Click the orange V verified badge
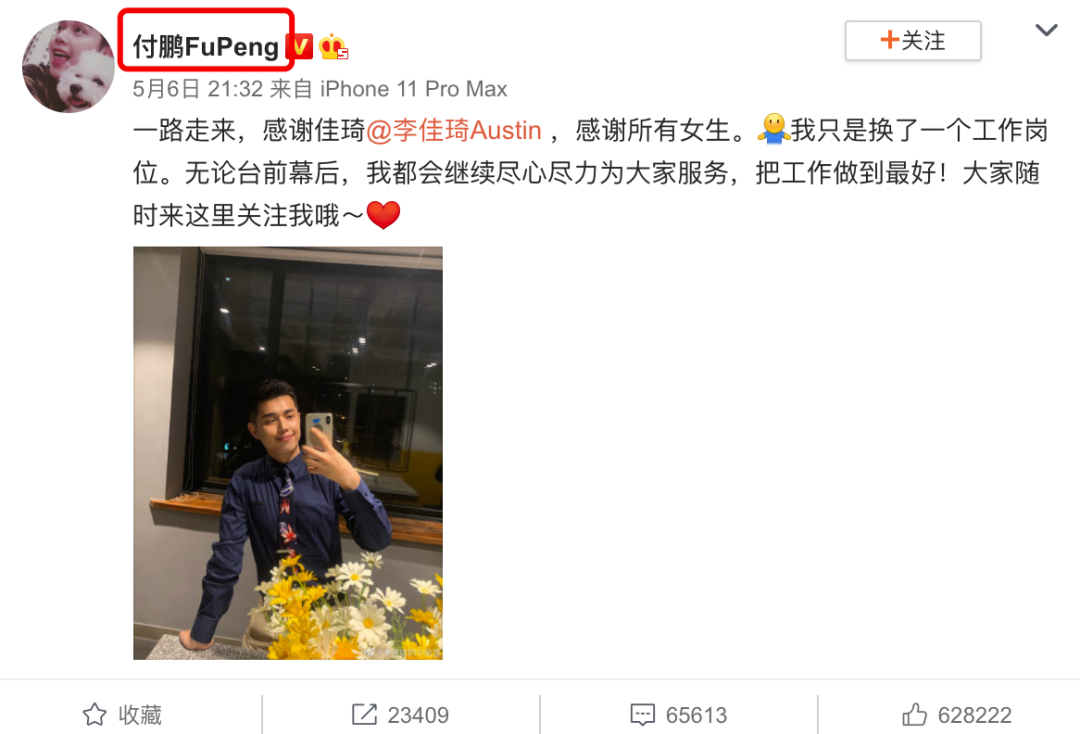 point(300,47)
